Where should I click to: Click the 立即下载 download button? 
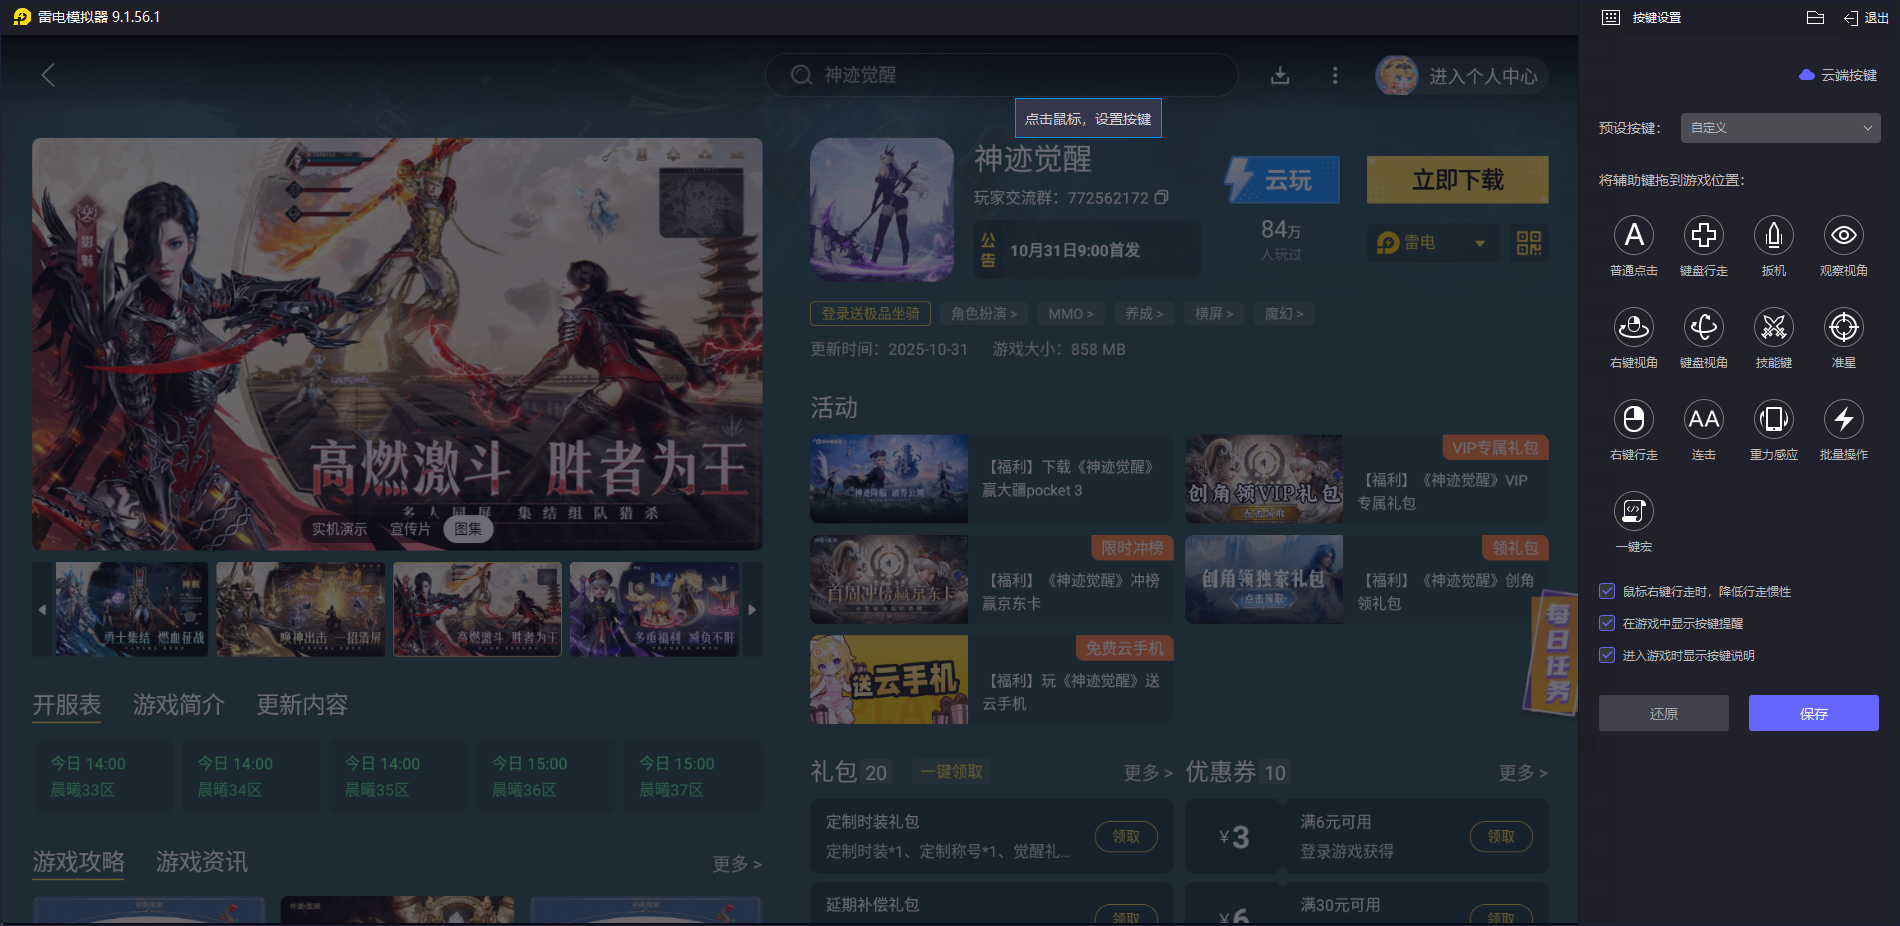pyautogui.click(x=1457, y=180)
